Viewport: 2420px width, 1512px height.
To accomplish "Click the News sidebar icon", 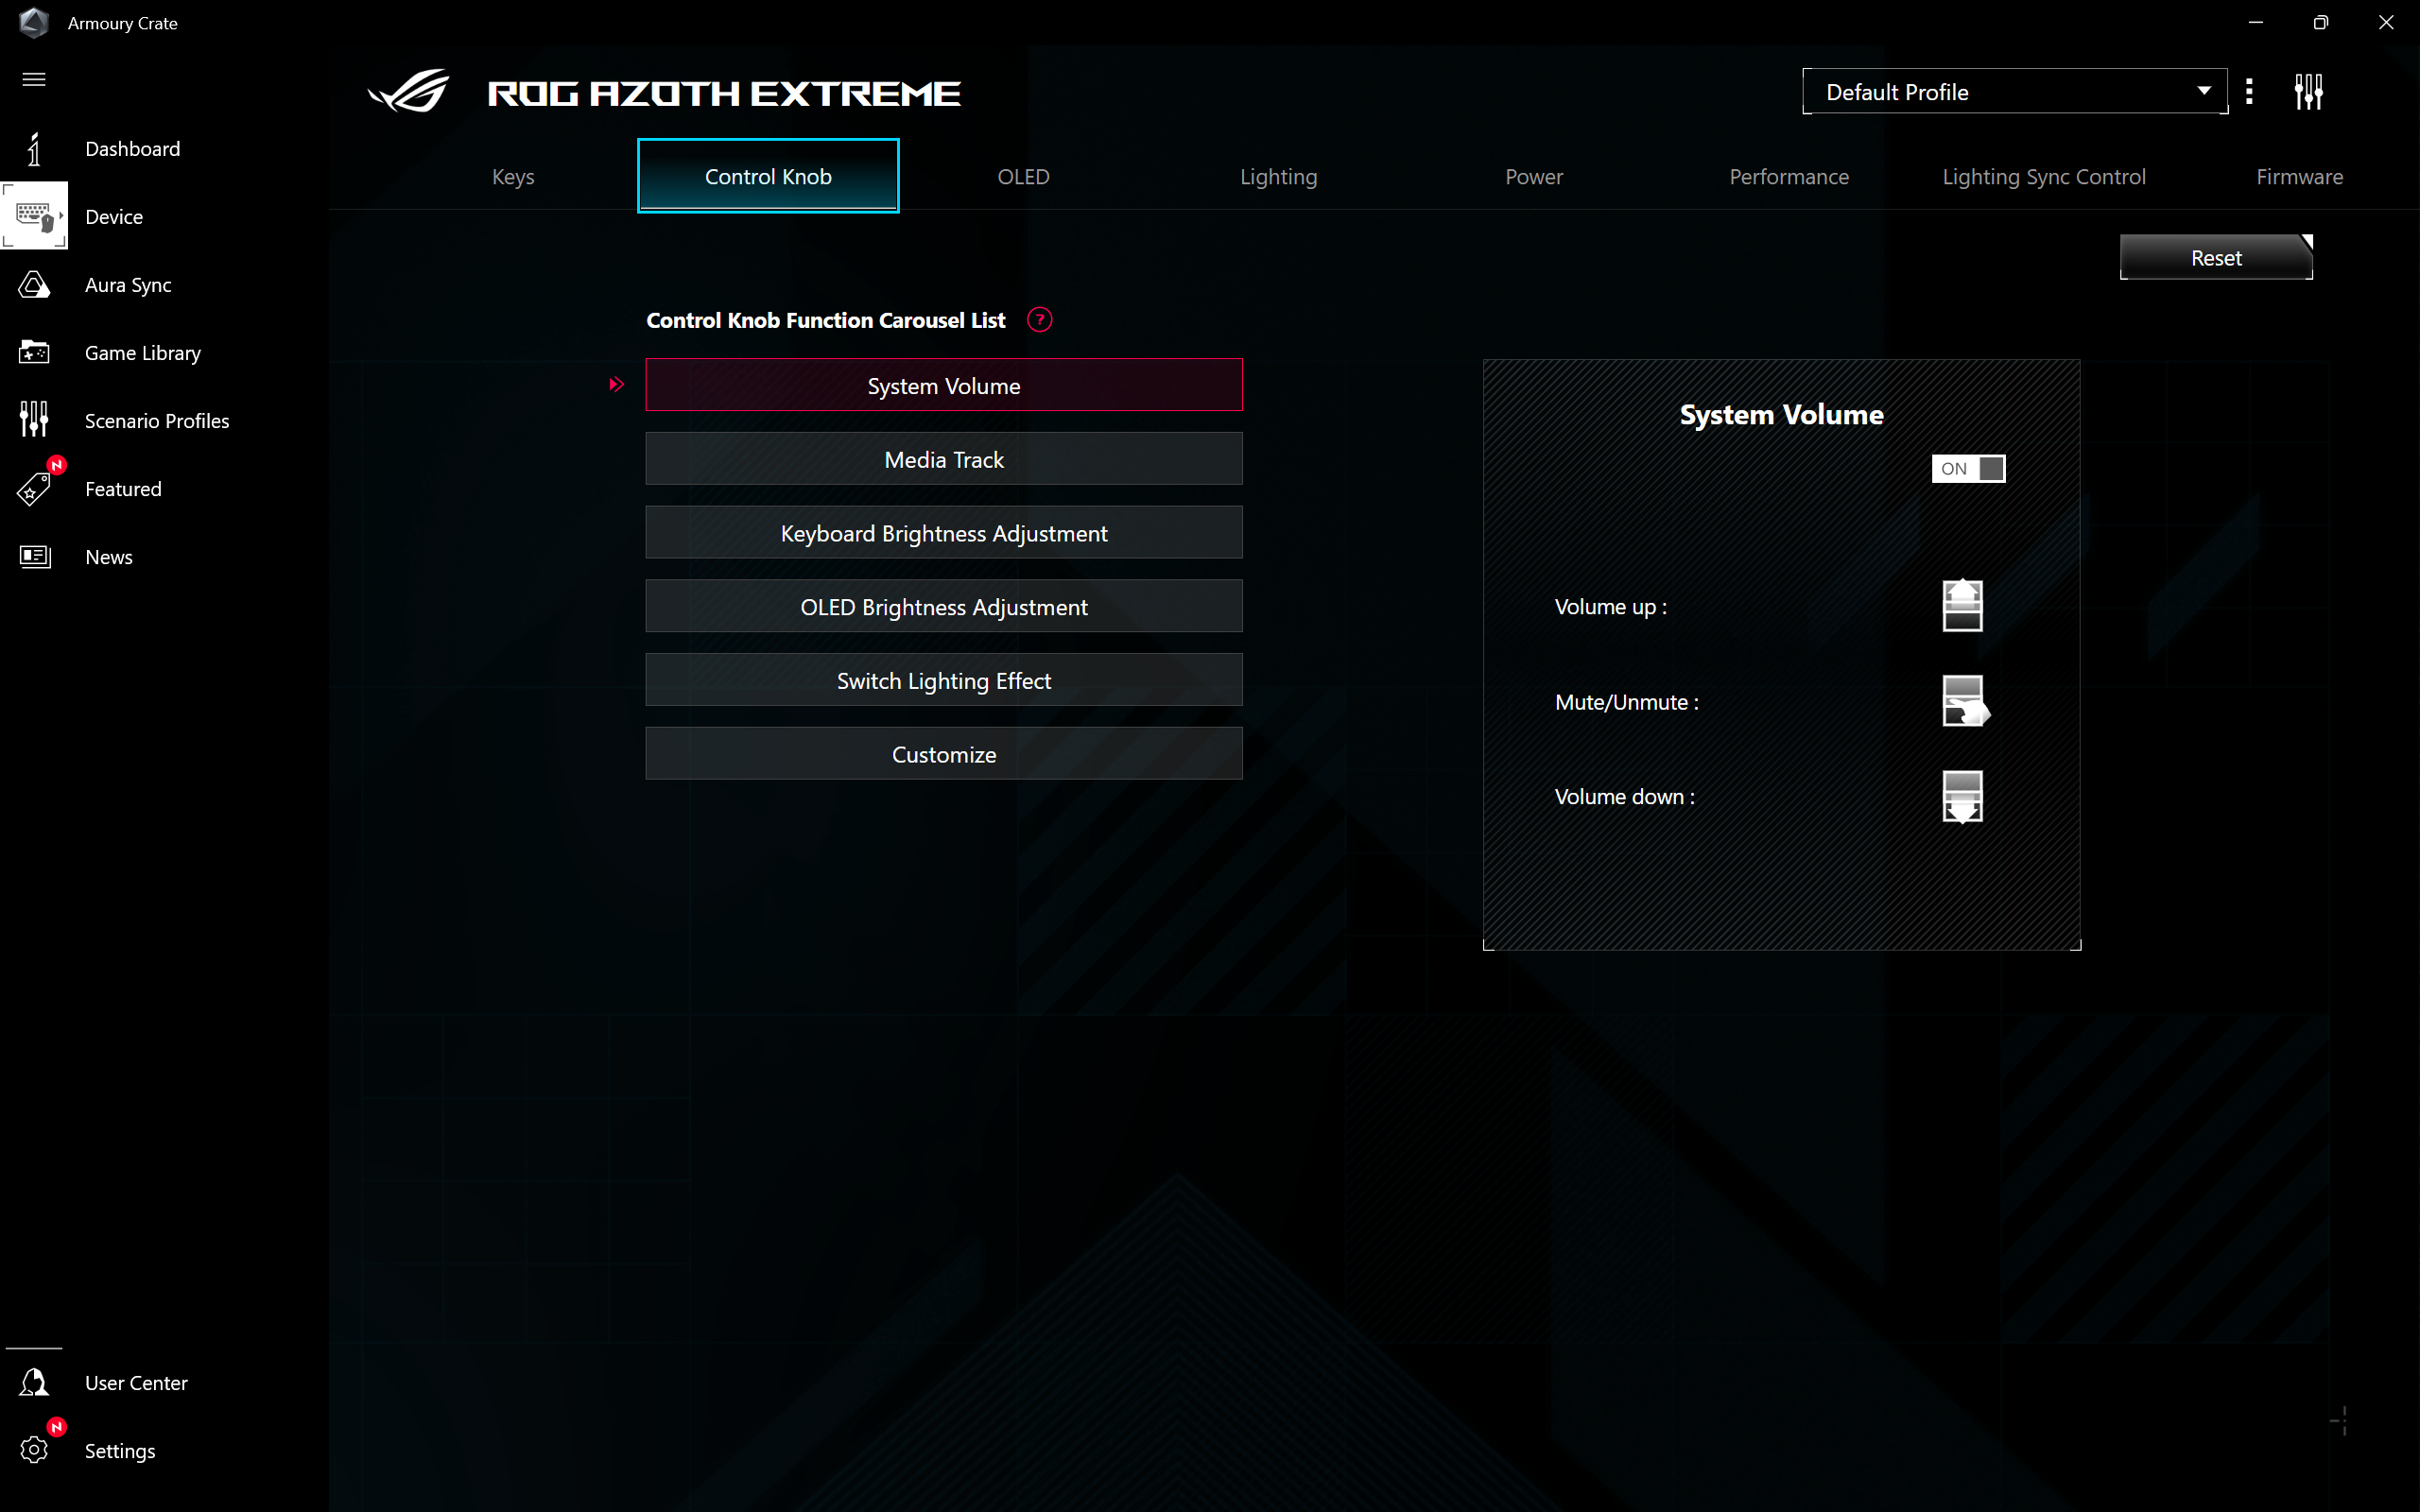I will point(34,557).
